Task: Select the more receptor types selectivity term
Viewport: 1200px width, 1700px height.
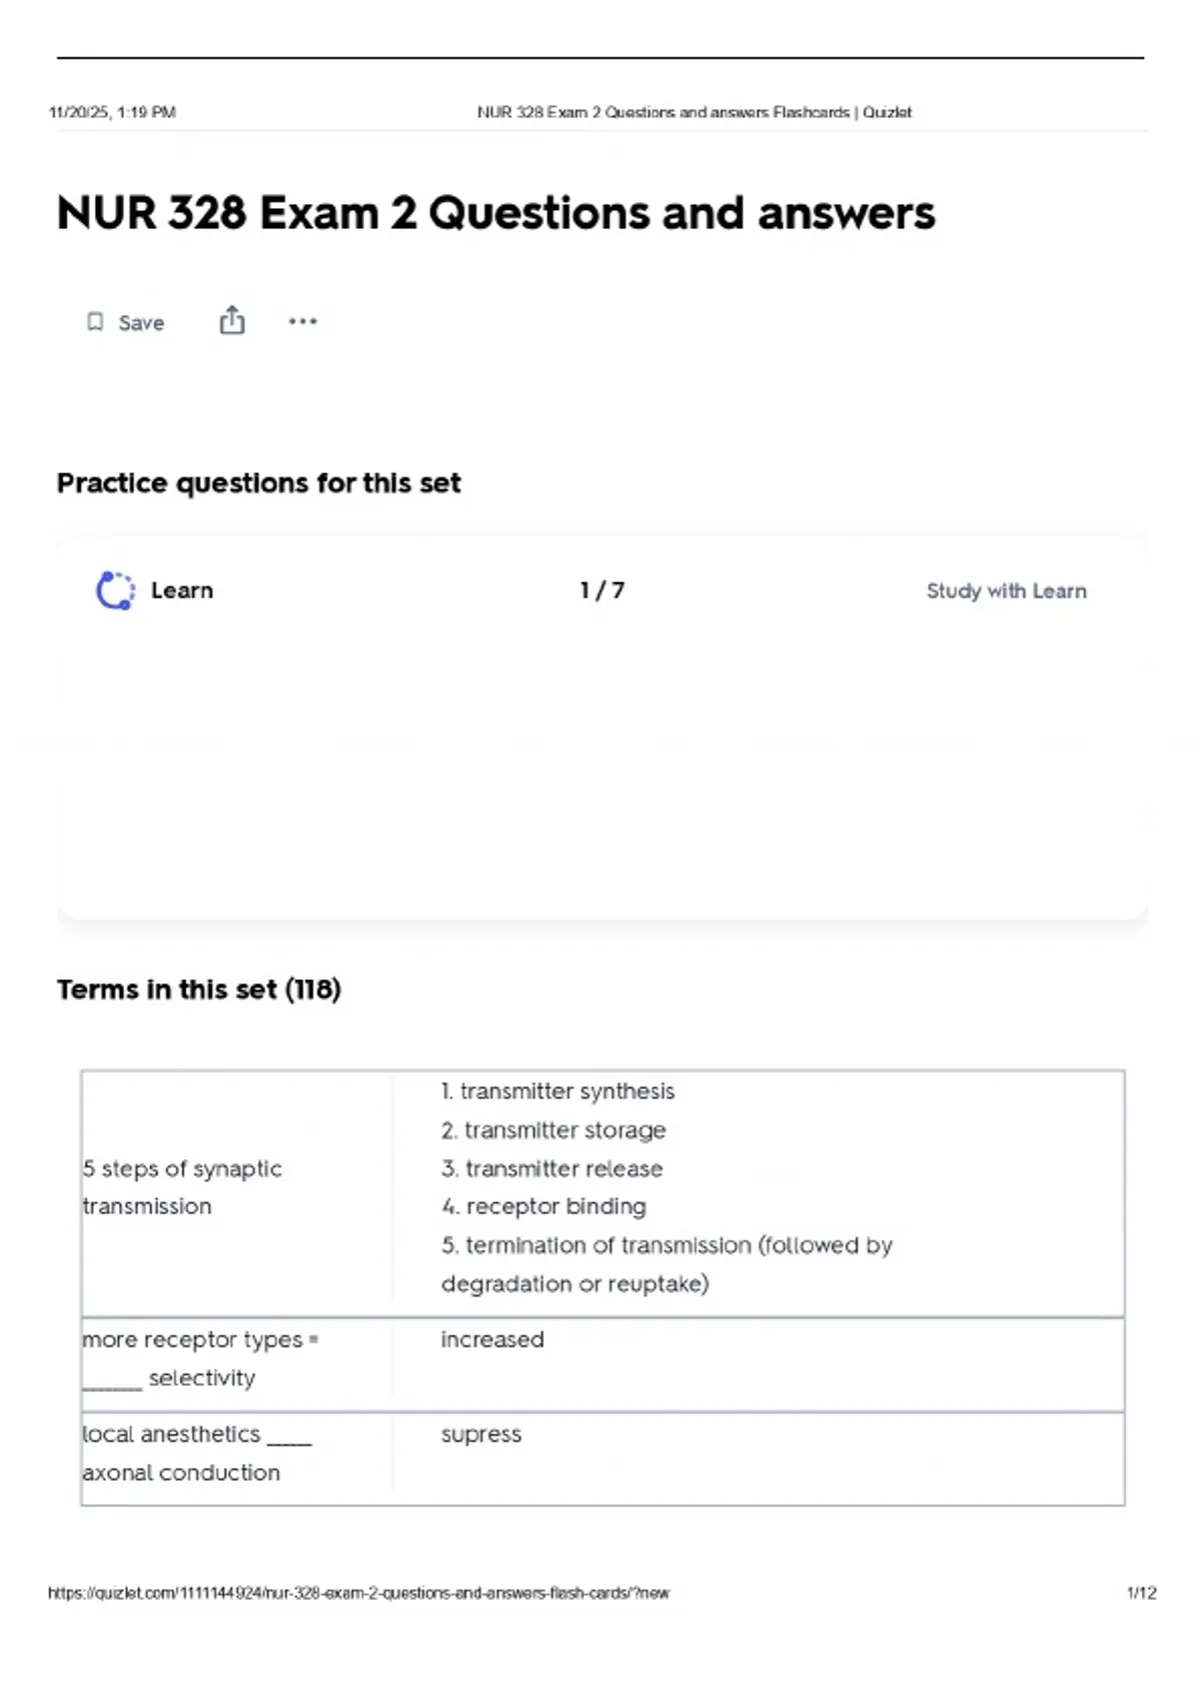Action: pos(200,1358)
